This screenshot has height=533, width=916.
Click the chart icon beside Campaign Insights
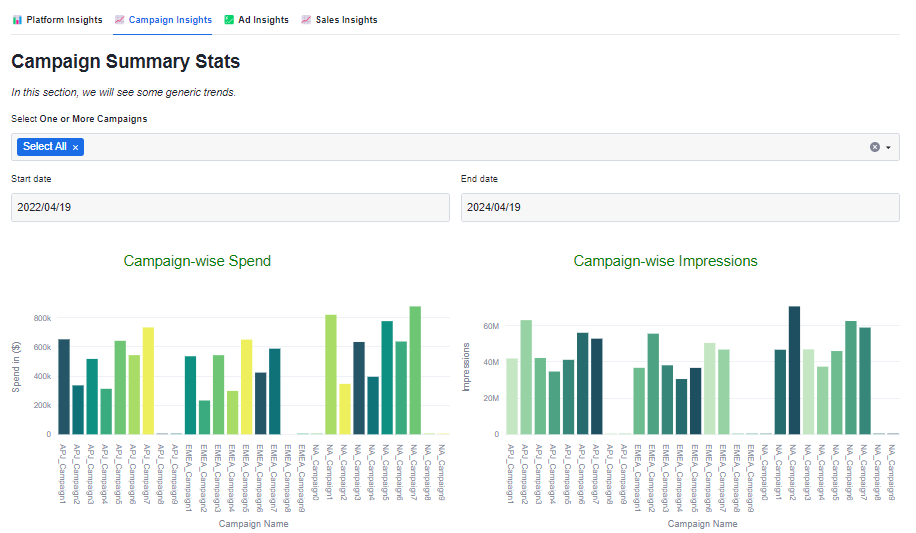click(x=120, y=20)
